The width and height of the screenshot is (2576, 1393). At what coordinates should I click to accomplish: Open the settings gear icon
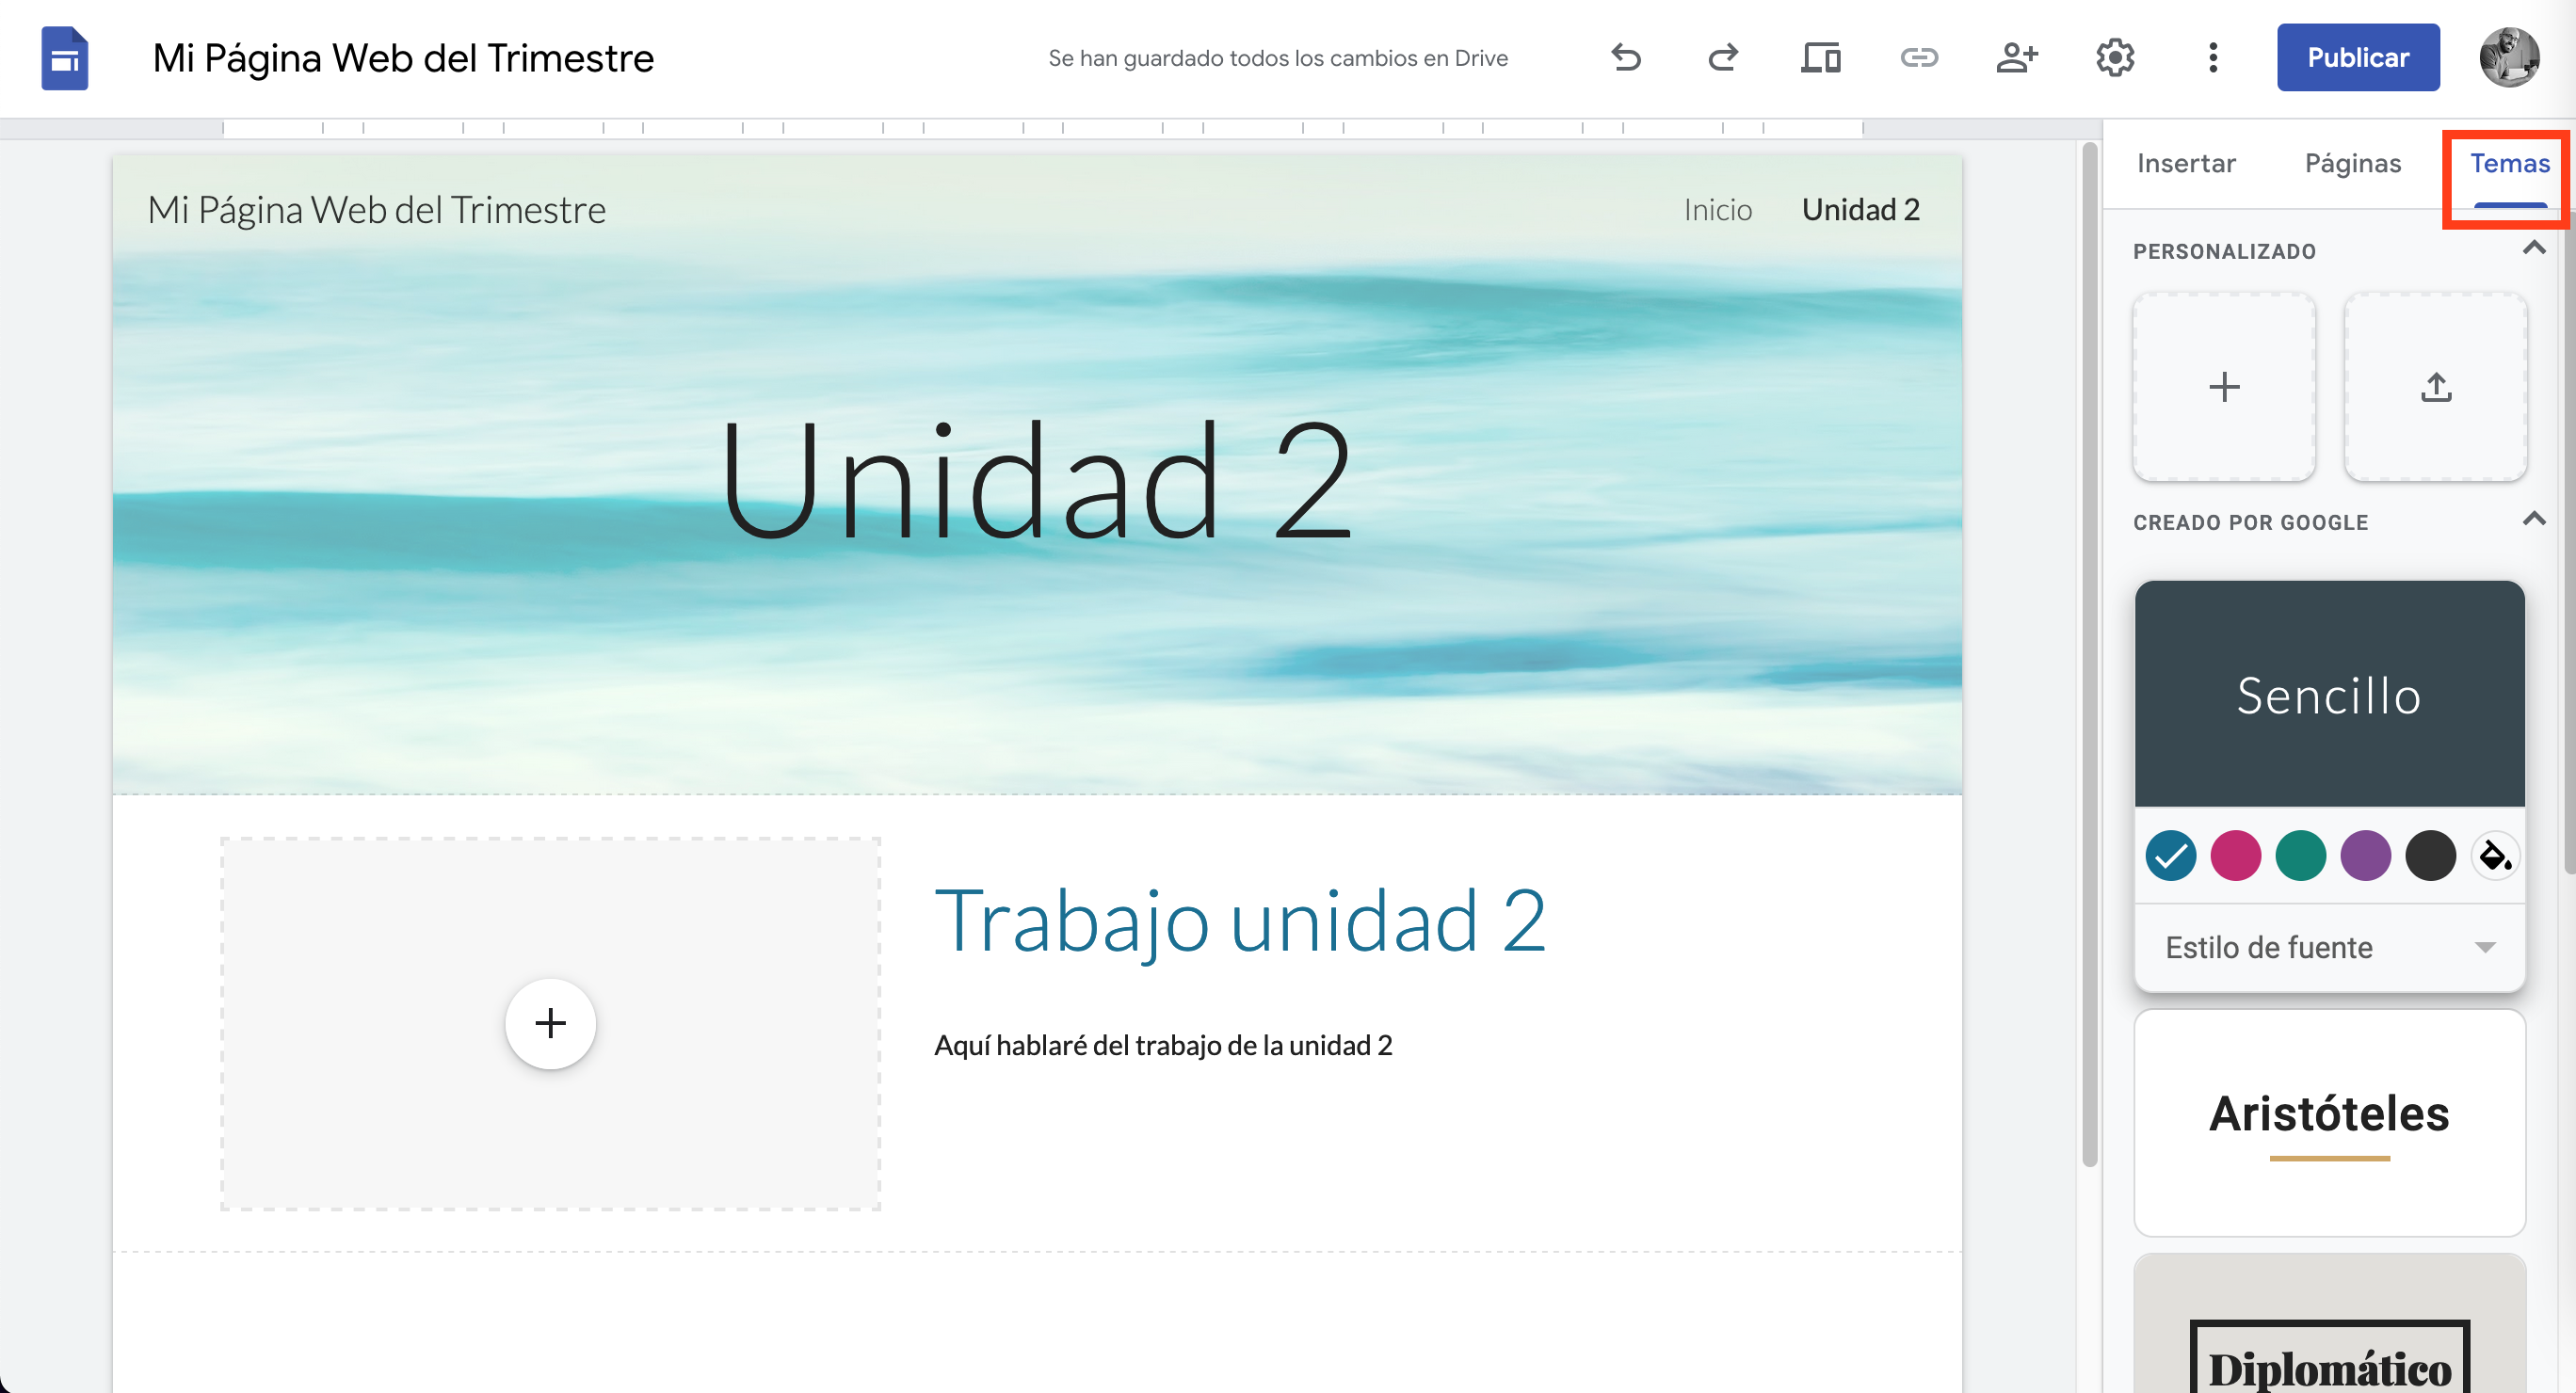click(2114, 58)
